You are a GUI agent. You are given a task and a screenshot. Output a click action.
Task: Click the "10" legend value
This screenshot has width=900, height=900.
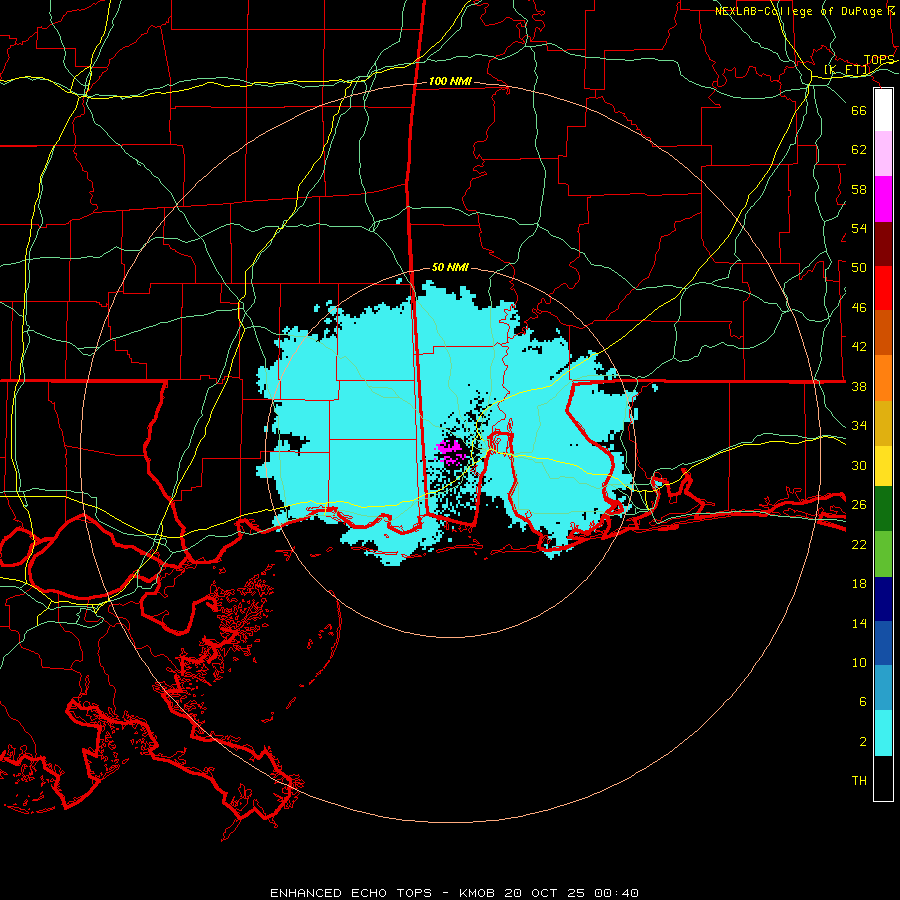859,663
